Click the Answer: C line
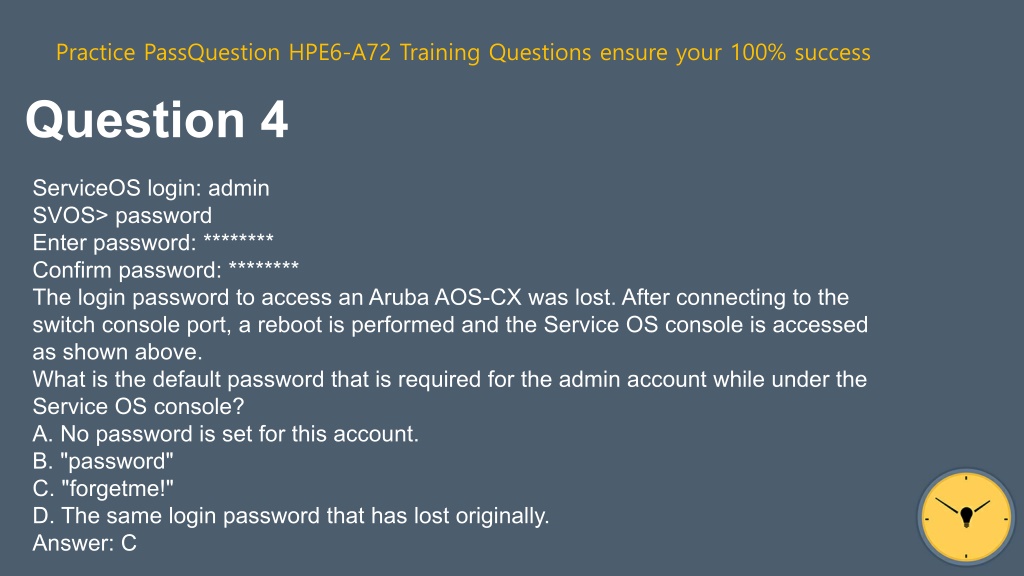Viewport: 1024px width, 576px height. point(85,543)
